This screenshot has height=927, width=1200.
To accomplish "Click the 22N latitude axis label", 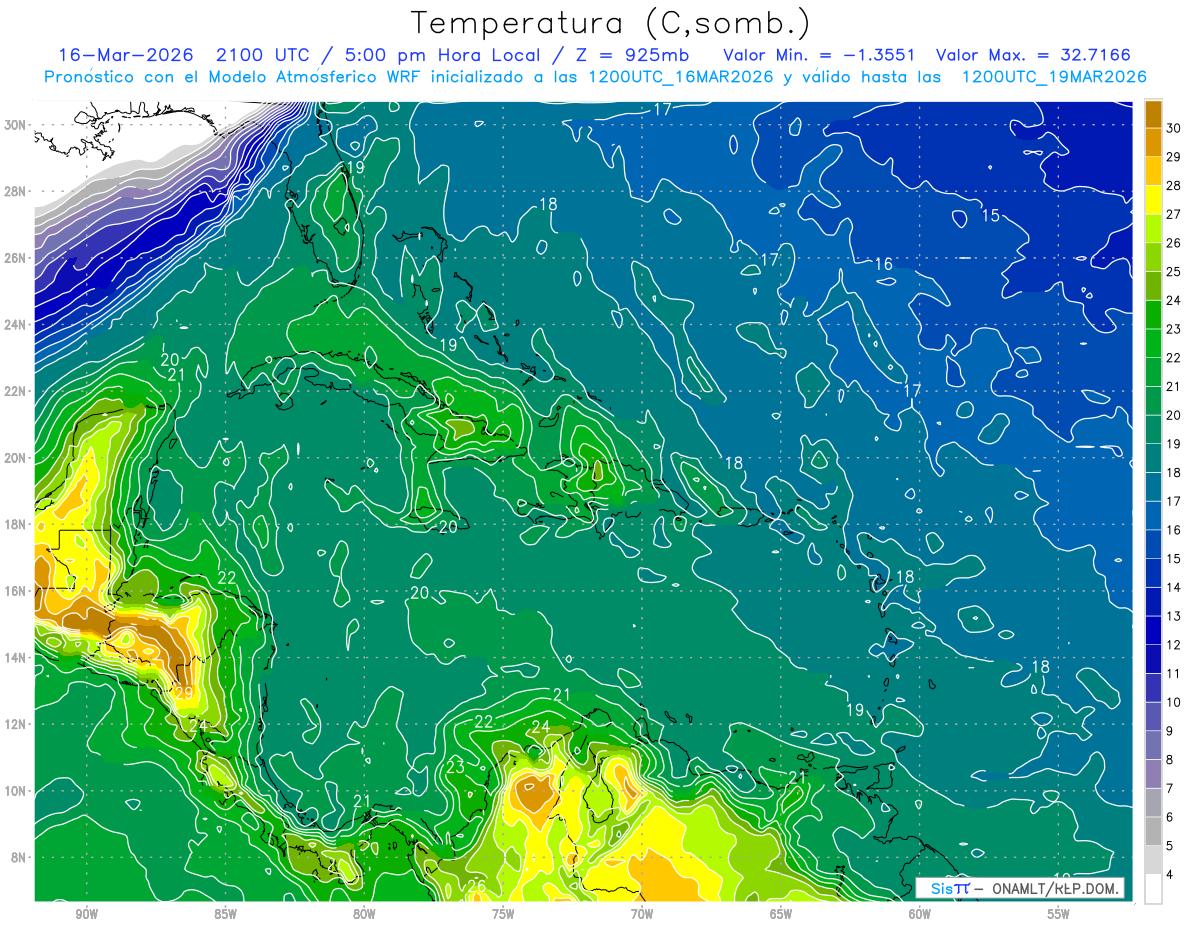I will click(x=17, y=391).
